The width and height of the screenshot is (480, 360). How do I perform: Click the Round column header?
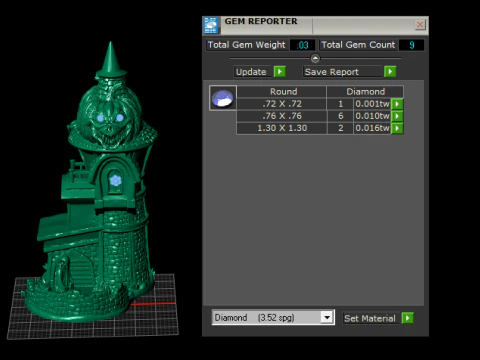(x=282, y=92)
